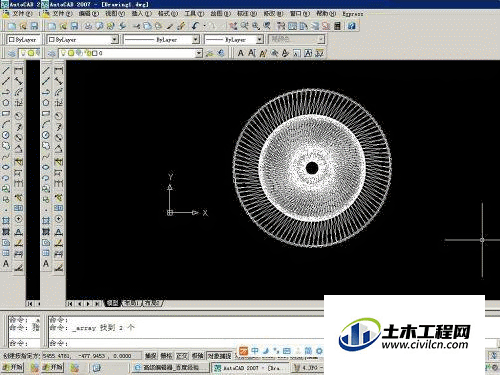The image size is (500, 375).
Task: Toggle 栅格 grid display in status bar
Action: 166,356
